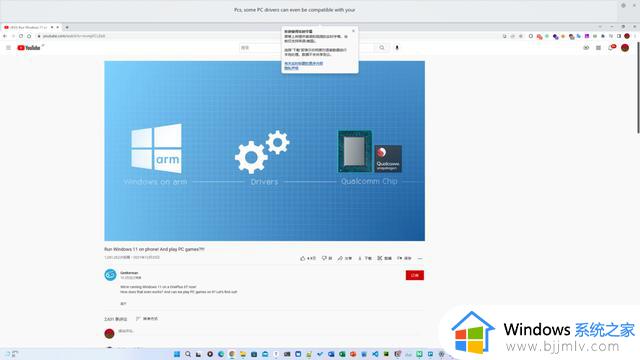Dislike the video with the thumbs-down button
Screen dimensions: 640x360
point(327,258)
